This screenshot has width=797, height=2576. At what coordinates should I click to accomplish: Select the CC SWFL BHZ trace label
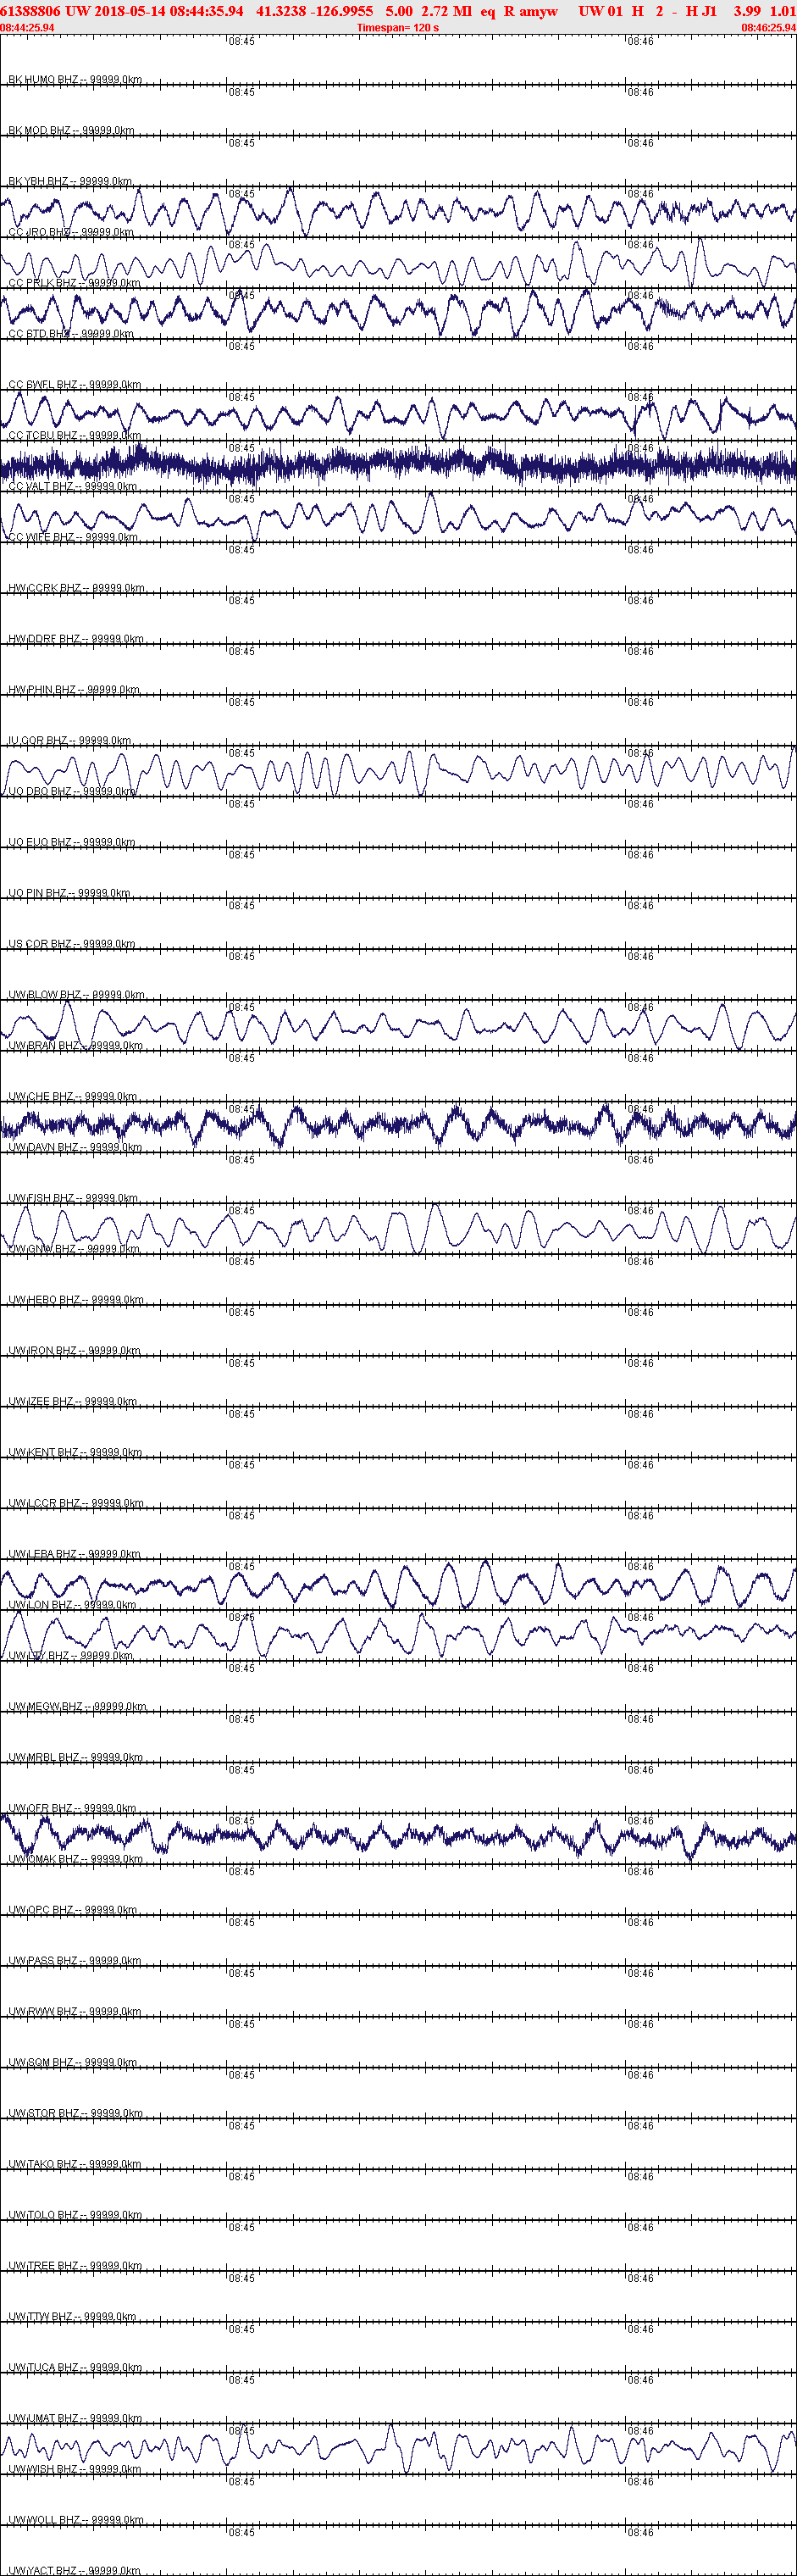(x=75, y=384)
